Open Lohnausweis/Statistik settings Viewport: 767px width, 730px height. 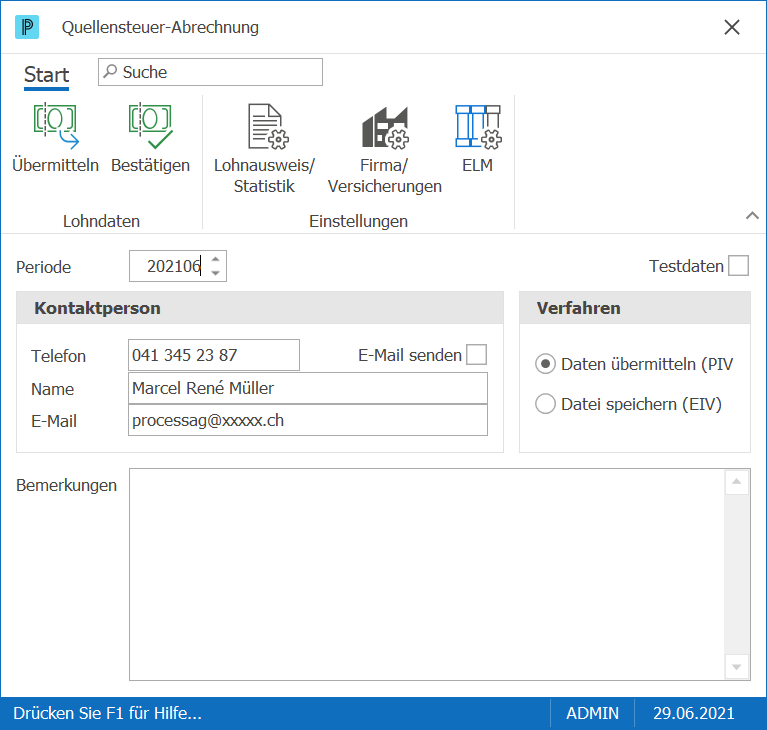point(264,149)
